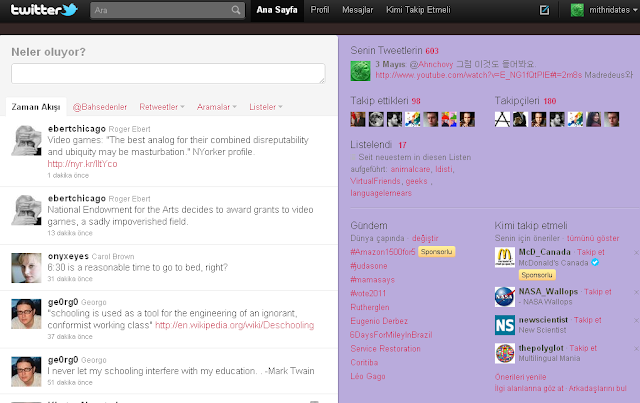Open the #judasone trending topic
This screenshot has height=403, width=640.
click(x=369, y=266)
